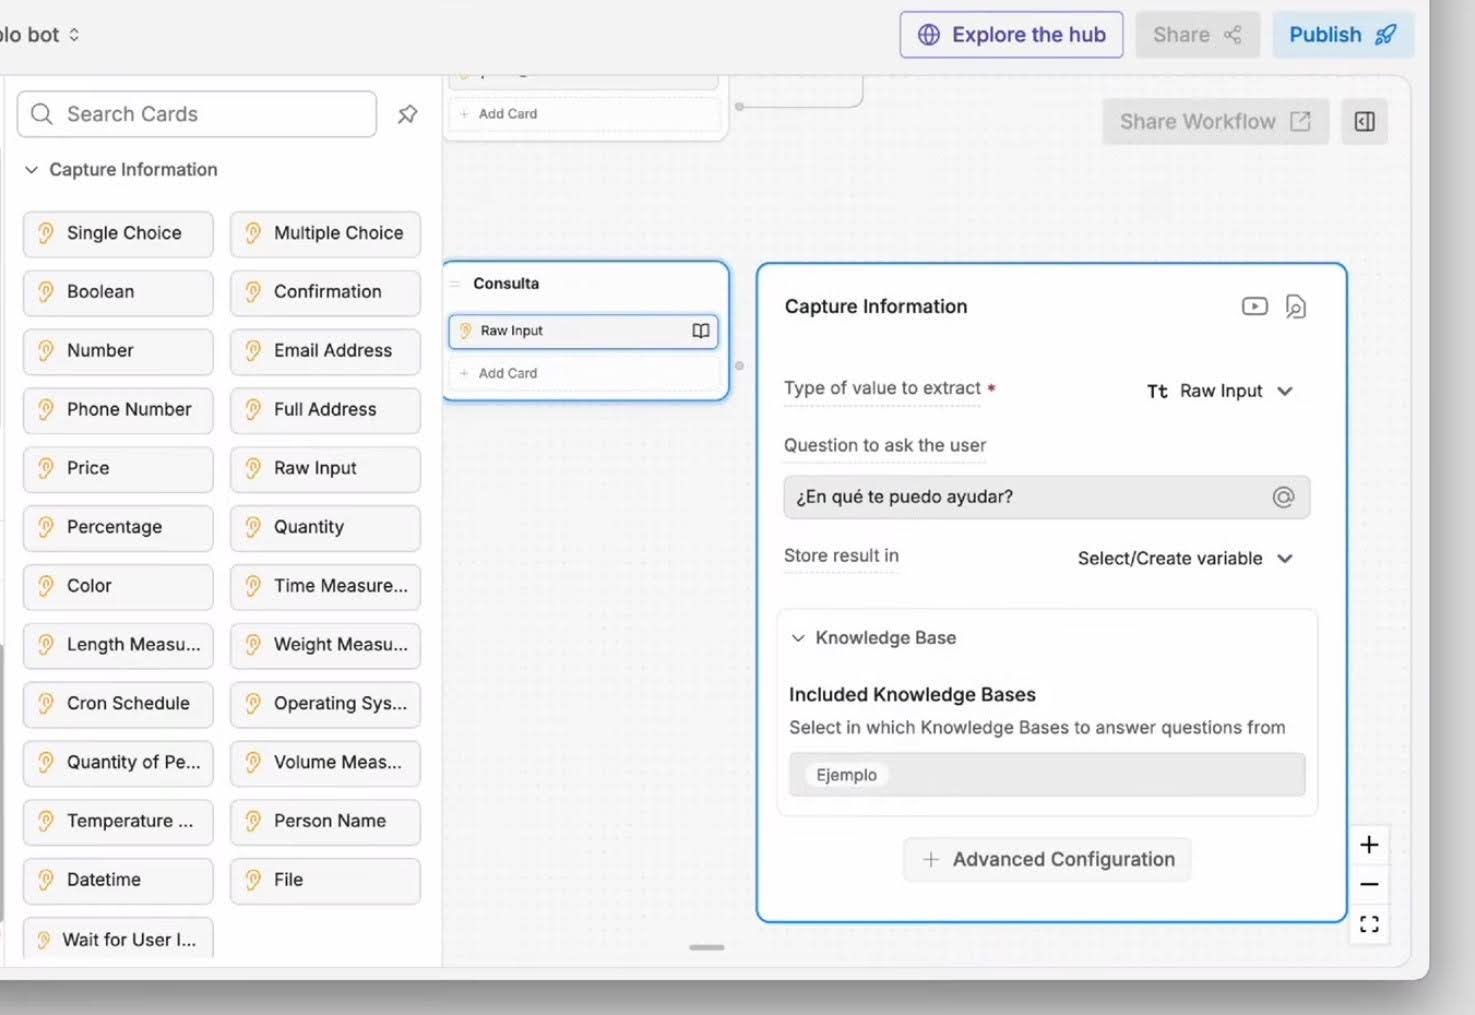The height and width of the screenshot is (1015, 1475).
Task: Select the Raw Input card in Consulta node
Action: (x=584, y=331)
